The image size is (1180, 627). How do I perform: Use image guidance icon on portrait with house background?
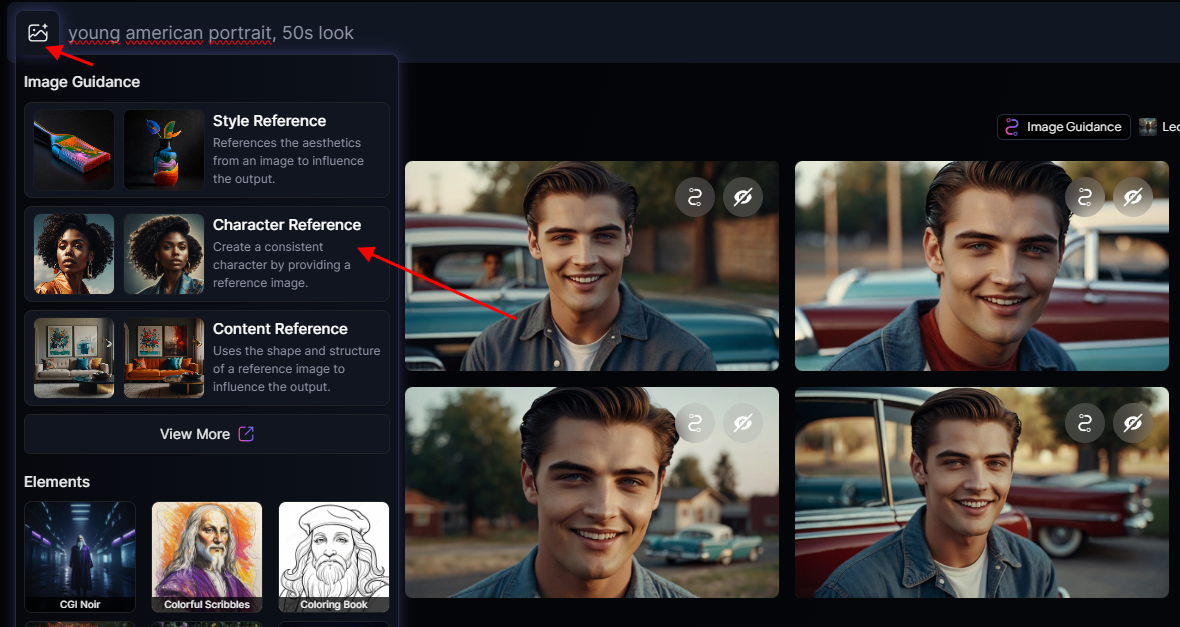point(695,424)
